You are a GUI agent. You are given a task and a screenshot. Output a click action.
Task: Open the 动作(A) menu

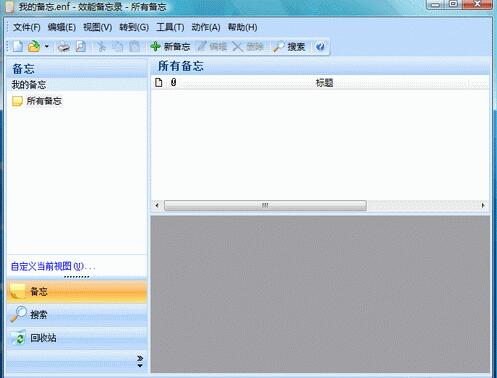tap(206, 27)
